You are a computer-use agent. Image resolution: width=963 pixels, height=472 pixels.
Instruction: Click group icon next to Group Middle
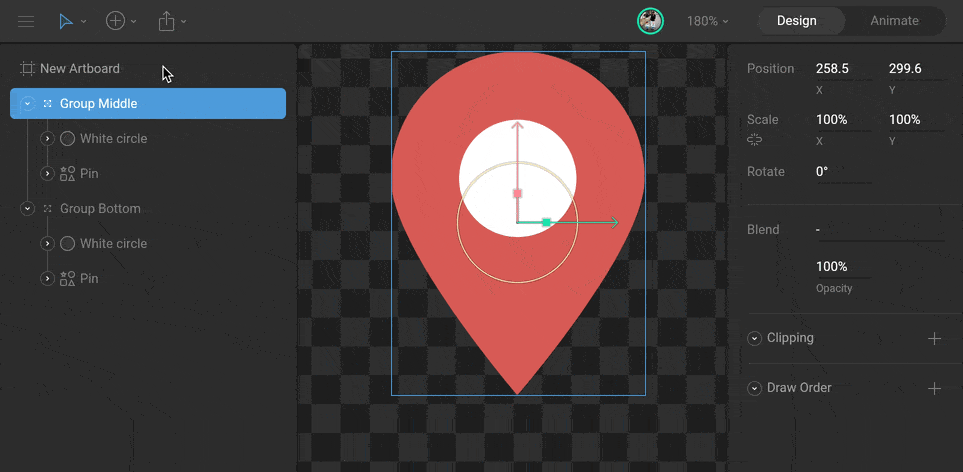pos(47,104)
